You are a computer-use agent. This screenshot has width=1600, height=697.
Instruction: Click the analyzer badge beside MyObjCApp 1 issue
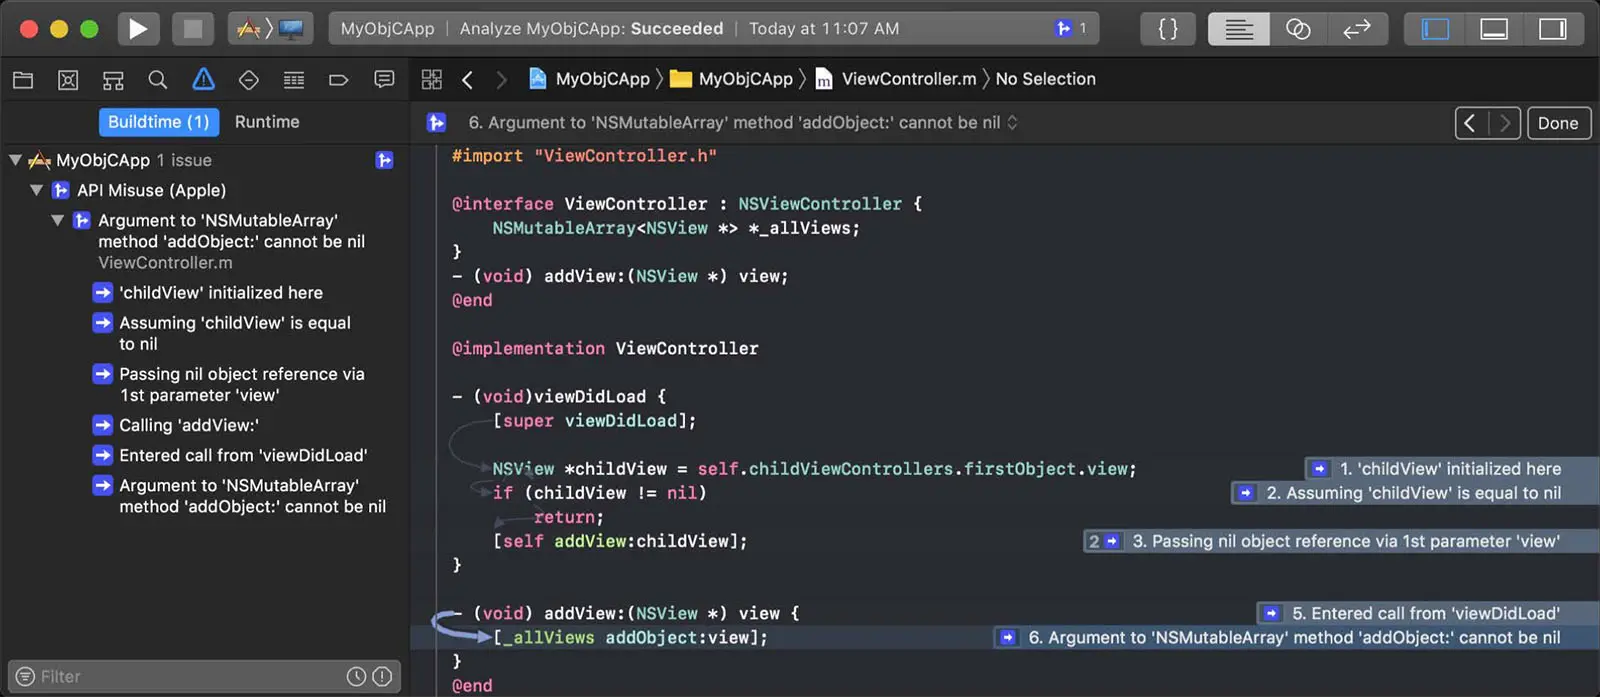[x=384, y=160]
